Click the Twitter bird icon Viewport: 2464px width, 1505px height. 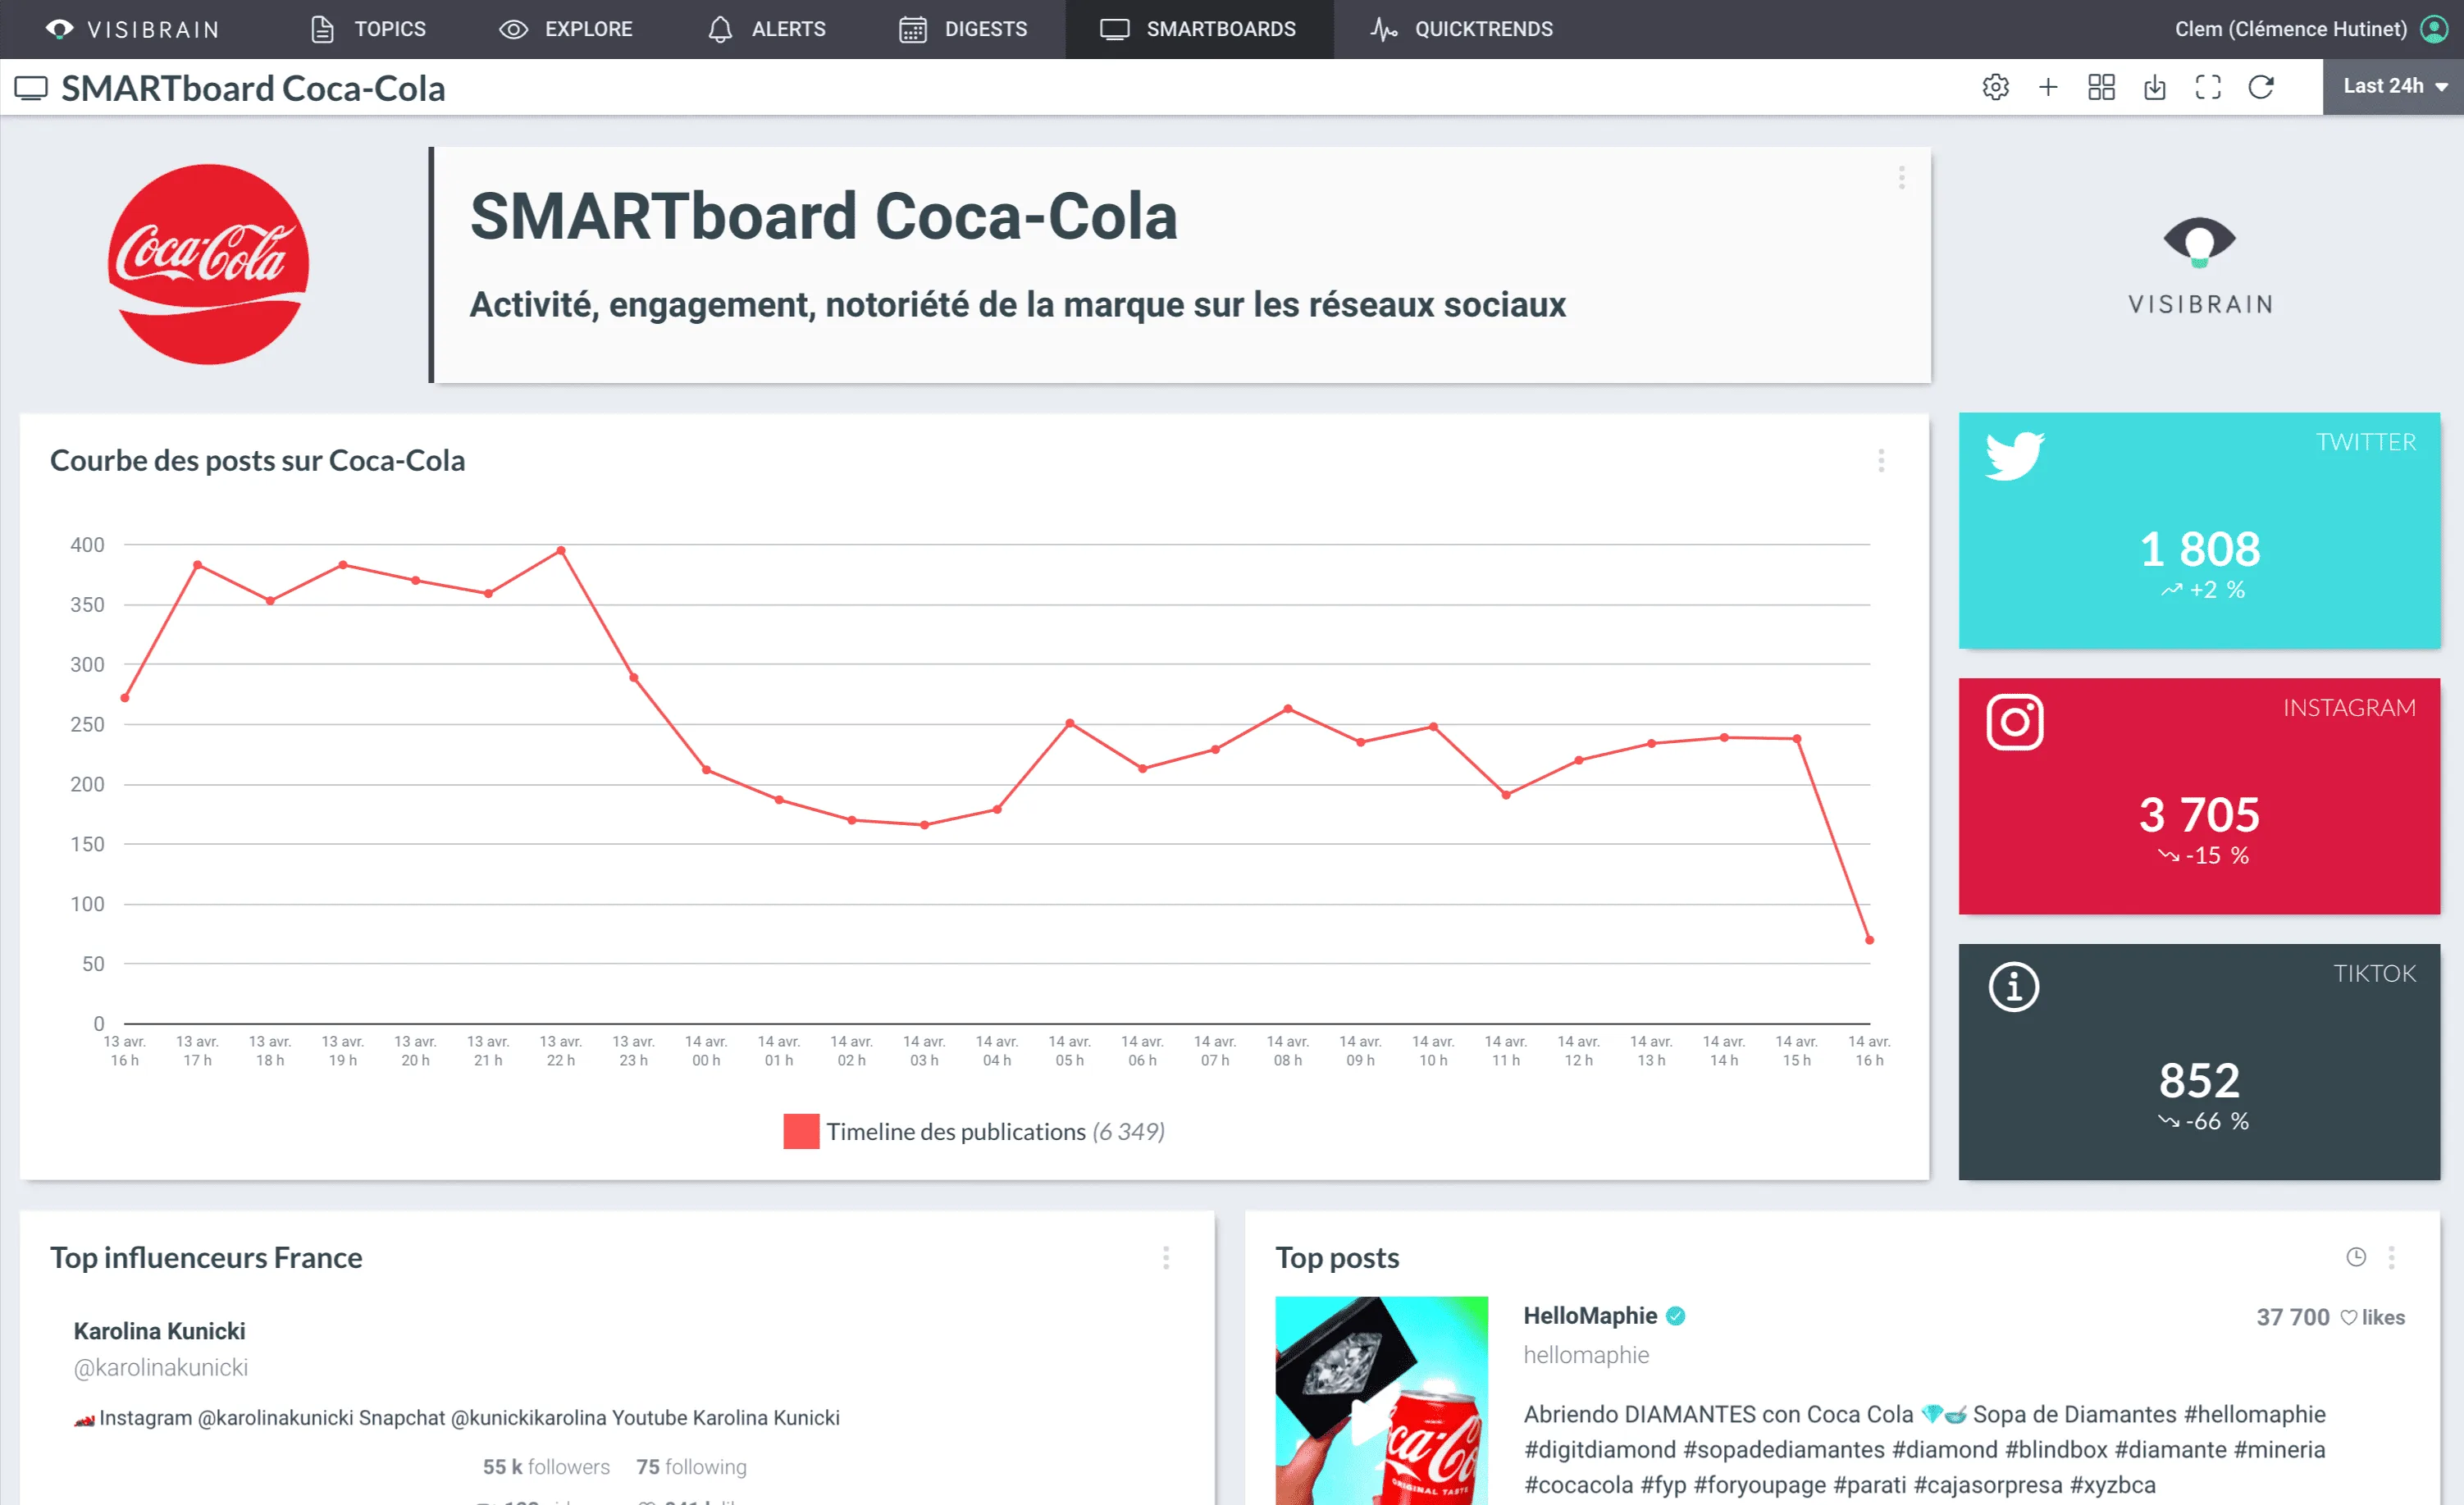click(x=2014, y=456)
